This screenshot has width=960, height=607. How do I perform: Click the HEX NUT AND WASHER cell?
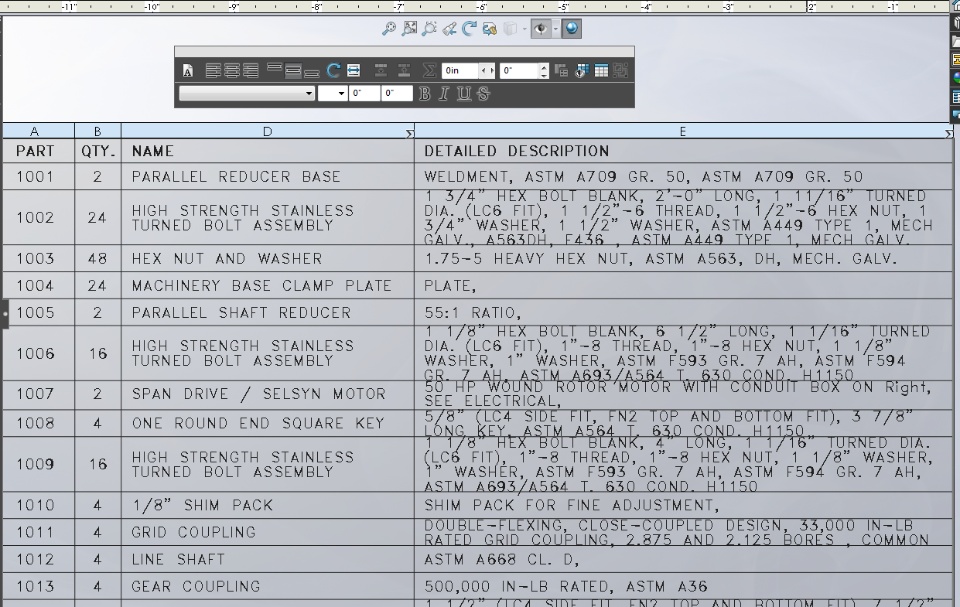[x=268, y=258]
